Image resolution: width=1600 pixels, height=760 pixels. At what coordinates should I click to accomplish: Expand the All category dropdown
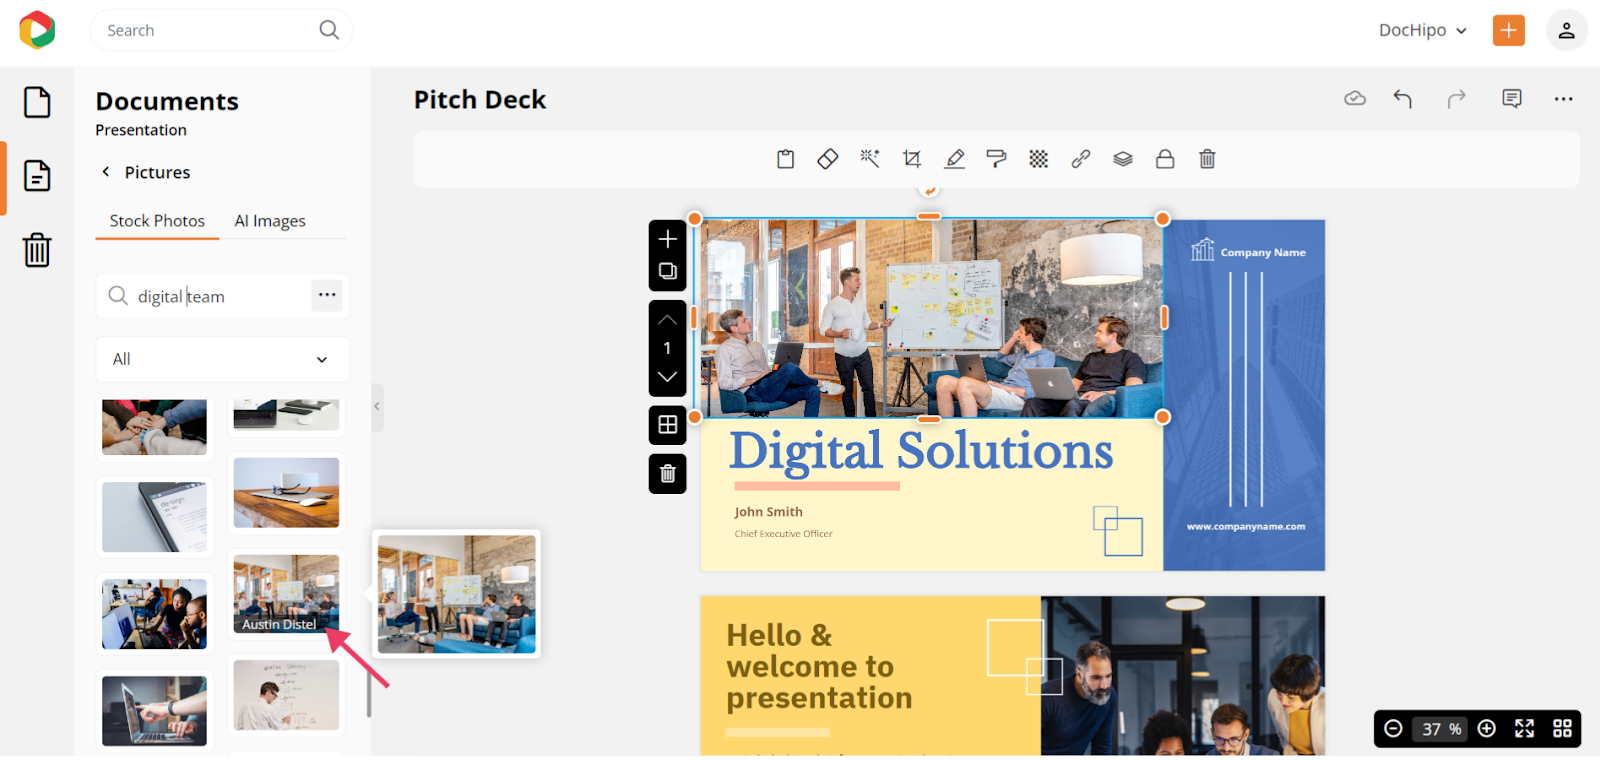222,359
